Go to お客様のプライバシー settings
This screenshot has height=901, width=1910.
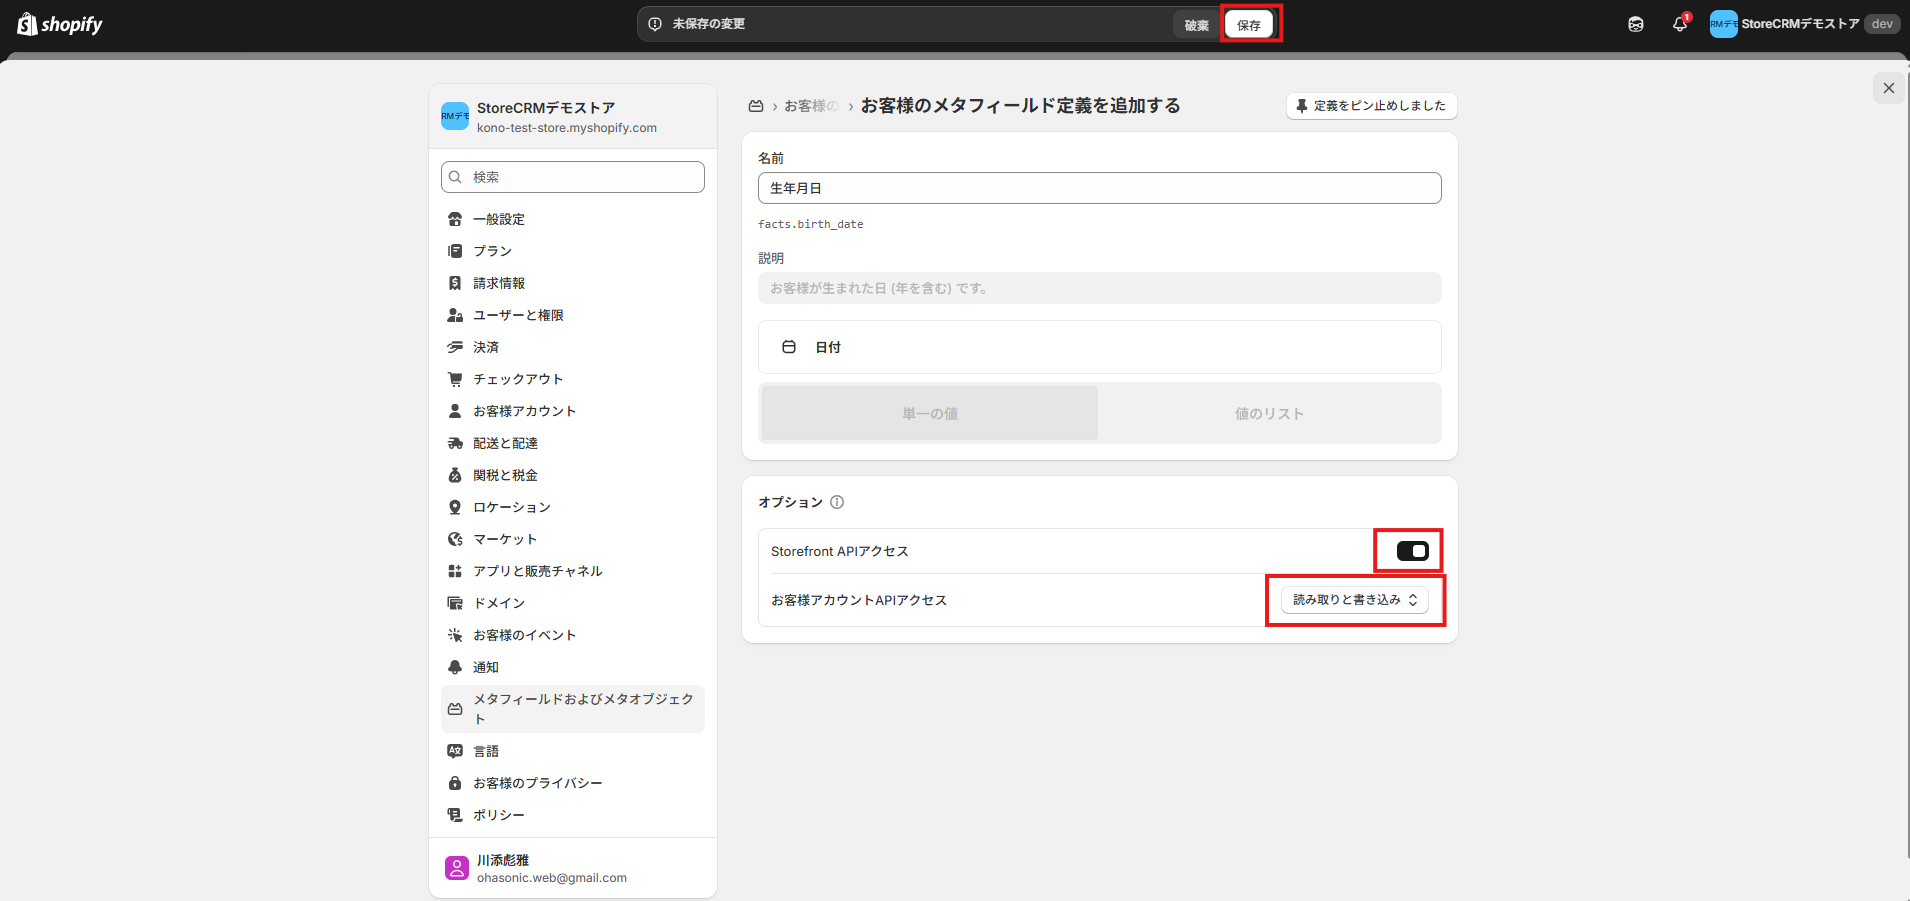tap(537, 783)
